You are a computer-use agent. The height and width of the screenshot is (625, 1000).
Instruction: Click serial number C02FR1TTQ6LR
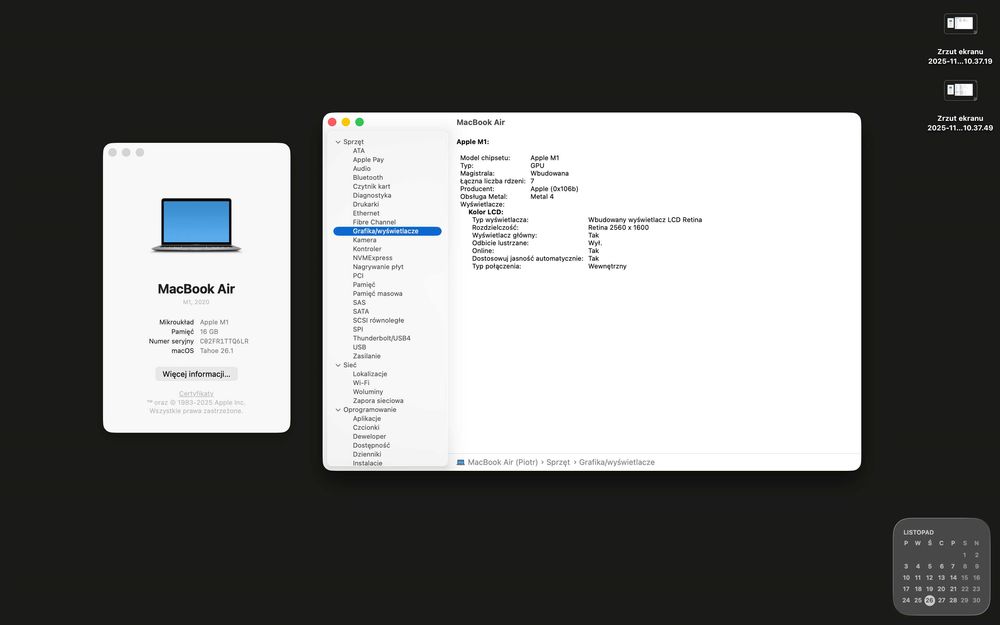[x=224, y=342]
